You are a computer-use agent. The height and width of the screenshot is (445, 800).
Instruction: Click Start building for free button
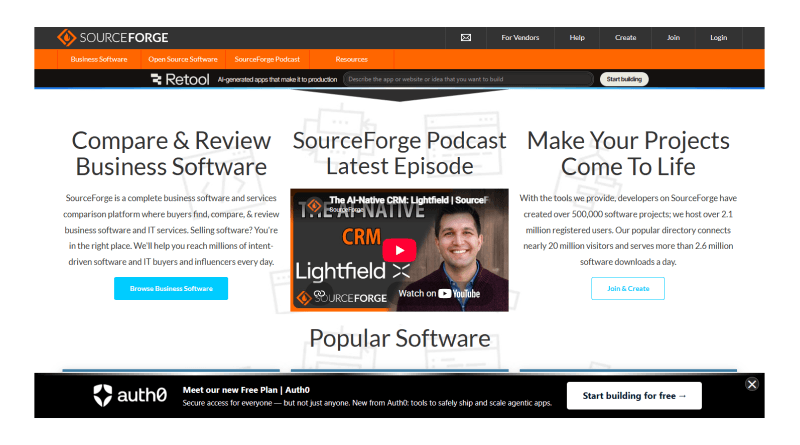point(634,395)
